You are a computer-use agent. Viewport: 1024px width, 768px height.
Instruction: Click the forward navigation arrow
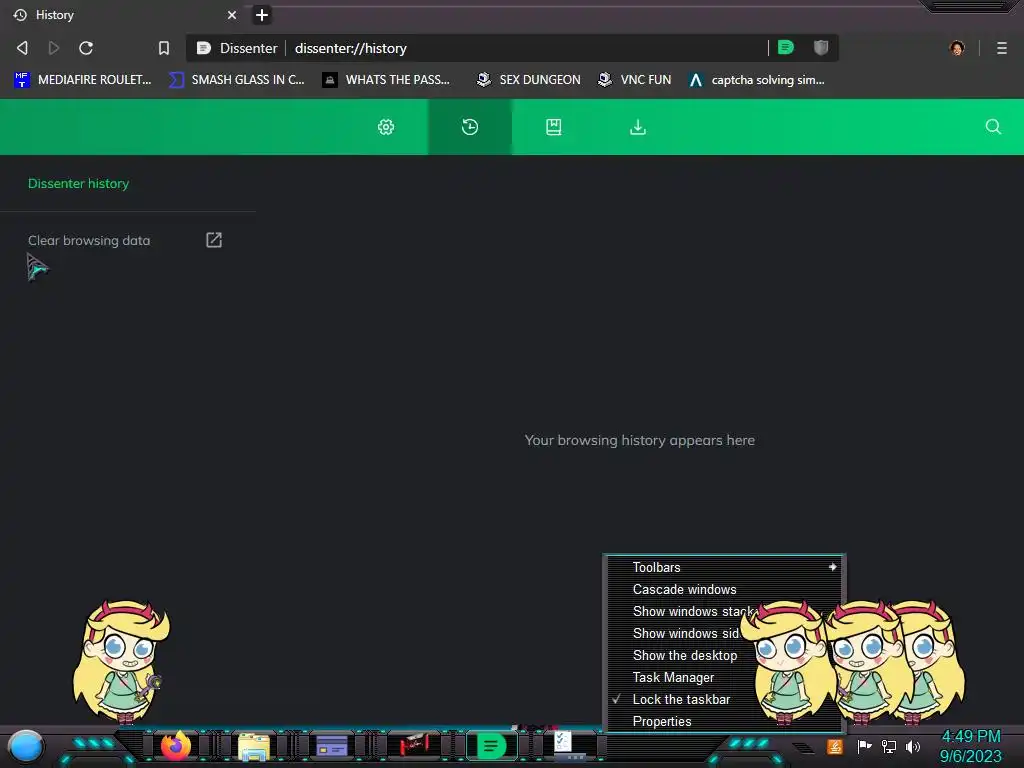[x=54, y=48]
